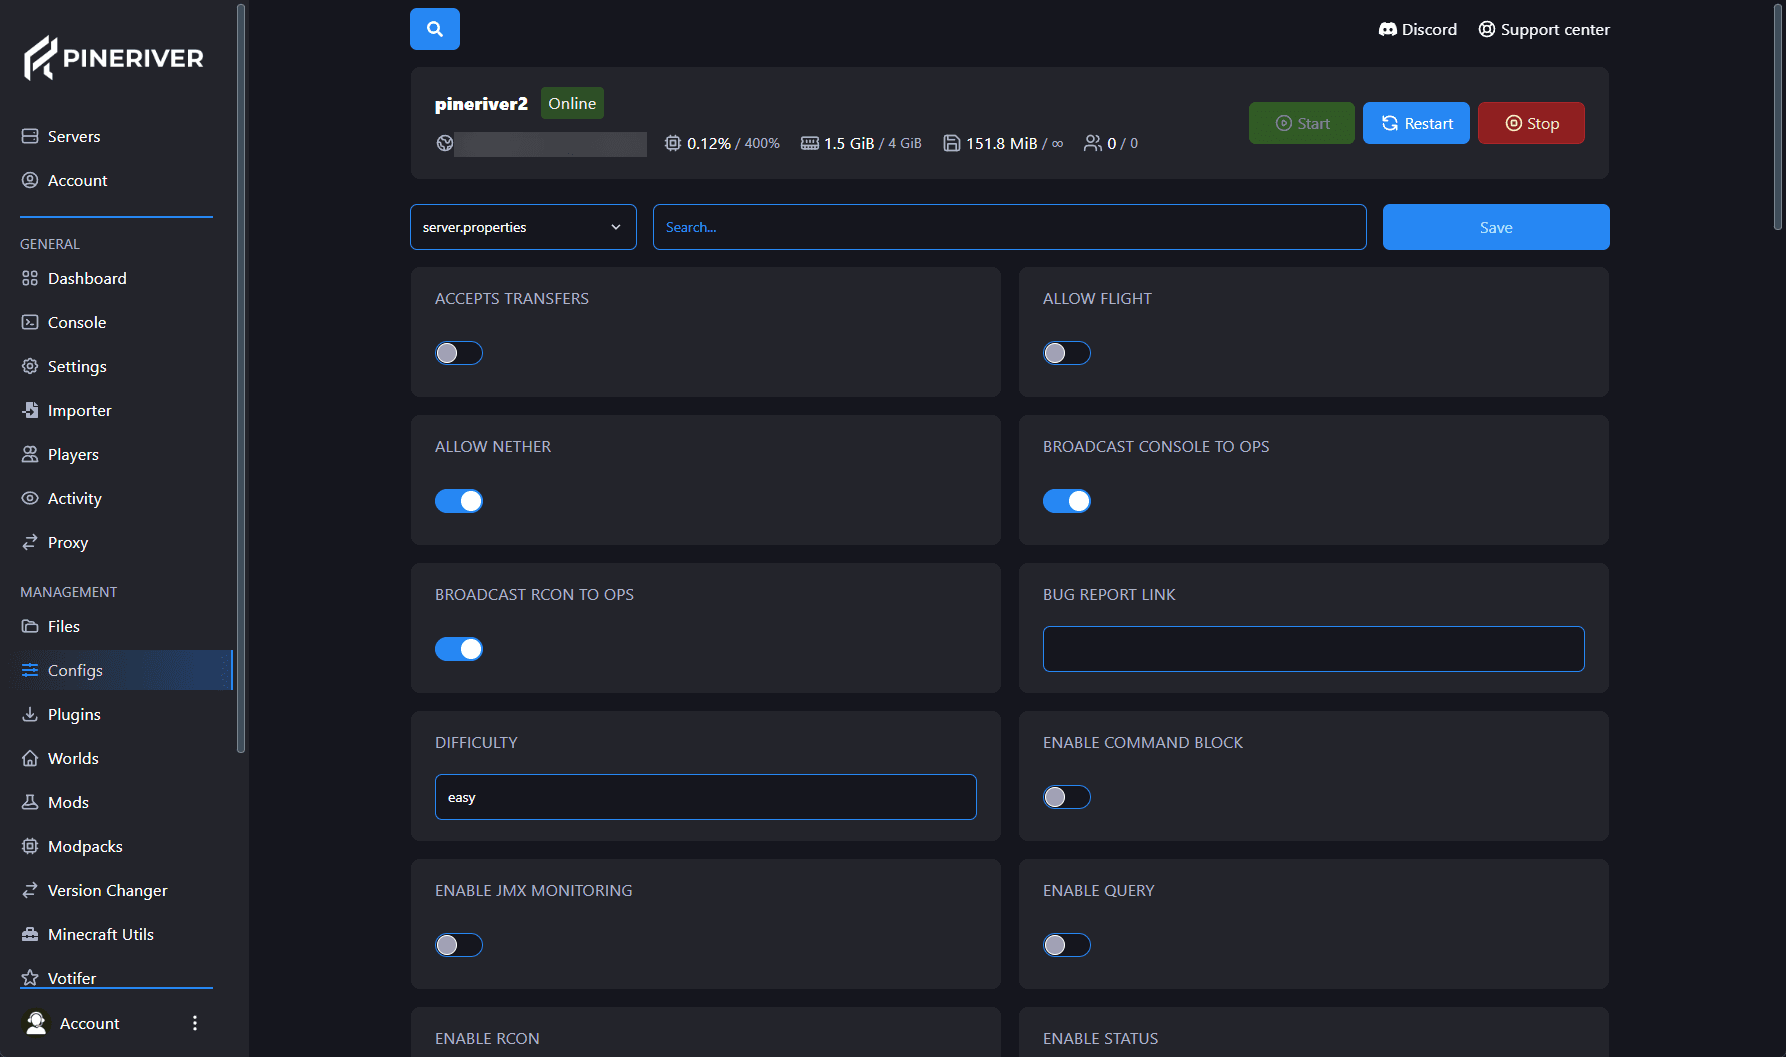Viewport: 1786px width, 1057px height.
Task: Click the Importer file icon
Action: tap(30, 410)
